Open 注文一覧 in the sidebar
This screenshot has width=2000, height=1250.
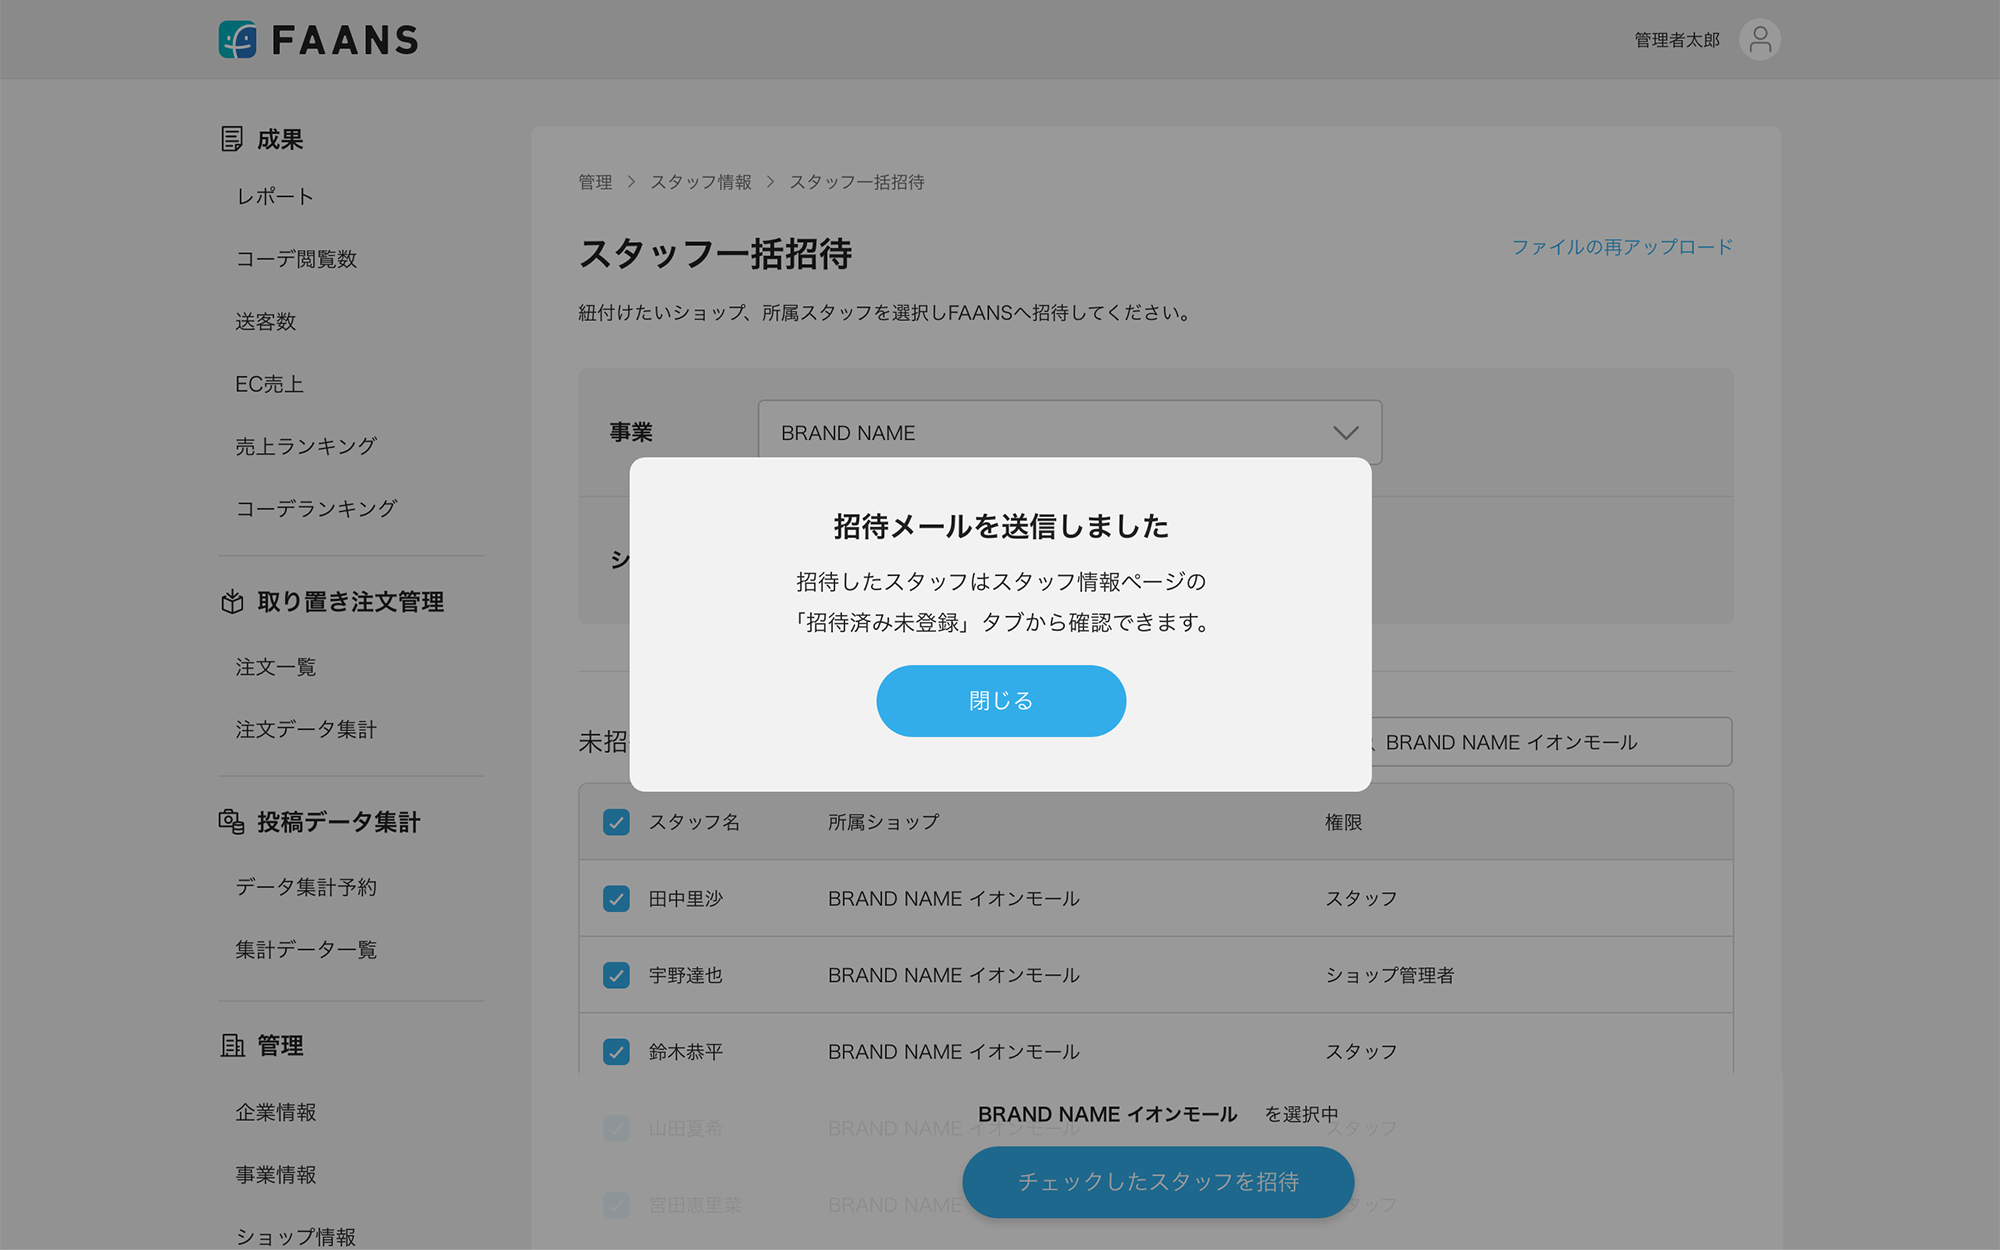[276, 667]
